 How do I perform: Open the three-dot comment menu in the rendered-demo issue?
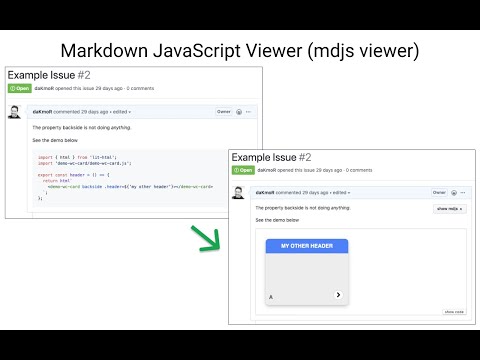tap(463, 193)
